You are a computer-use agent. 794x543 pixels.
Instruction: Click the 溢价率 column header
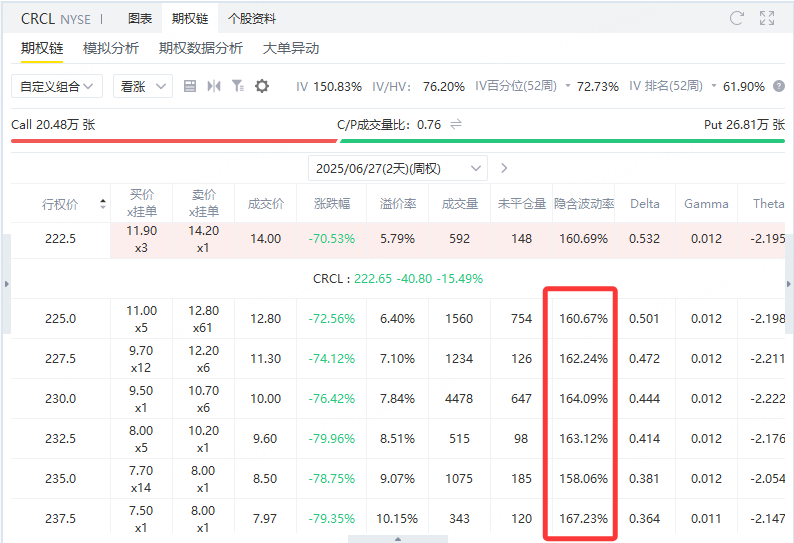[x=398, y=204]
